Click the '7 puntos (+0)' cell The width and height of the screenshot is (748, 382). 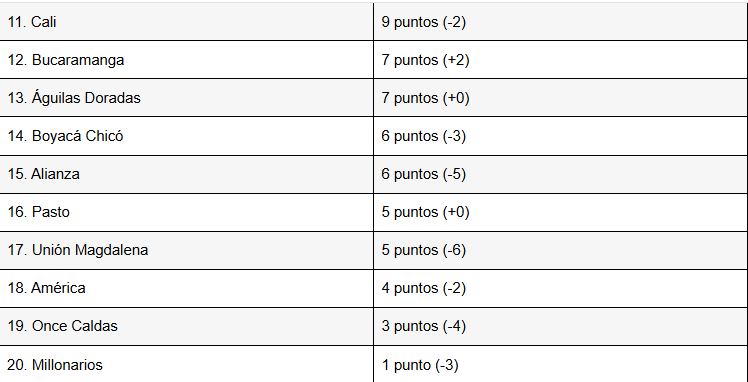(x=561, y=98)
